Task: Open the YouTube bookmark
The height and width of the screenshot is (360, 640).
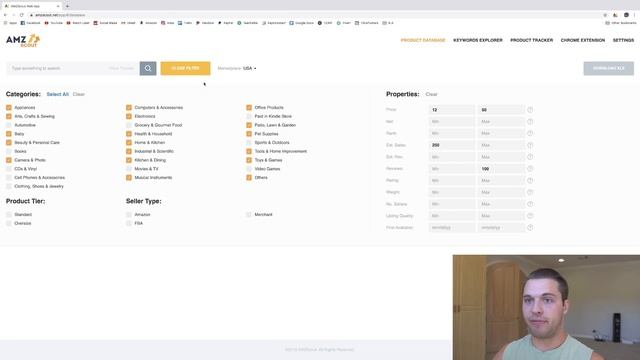Action: pos(53,23)
